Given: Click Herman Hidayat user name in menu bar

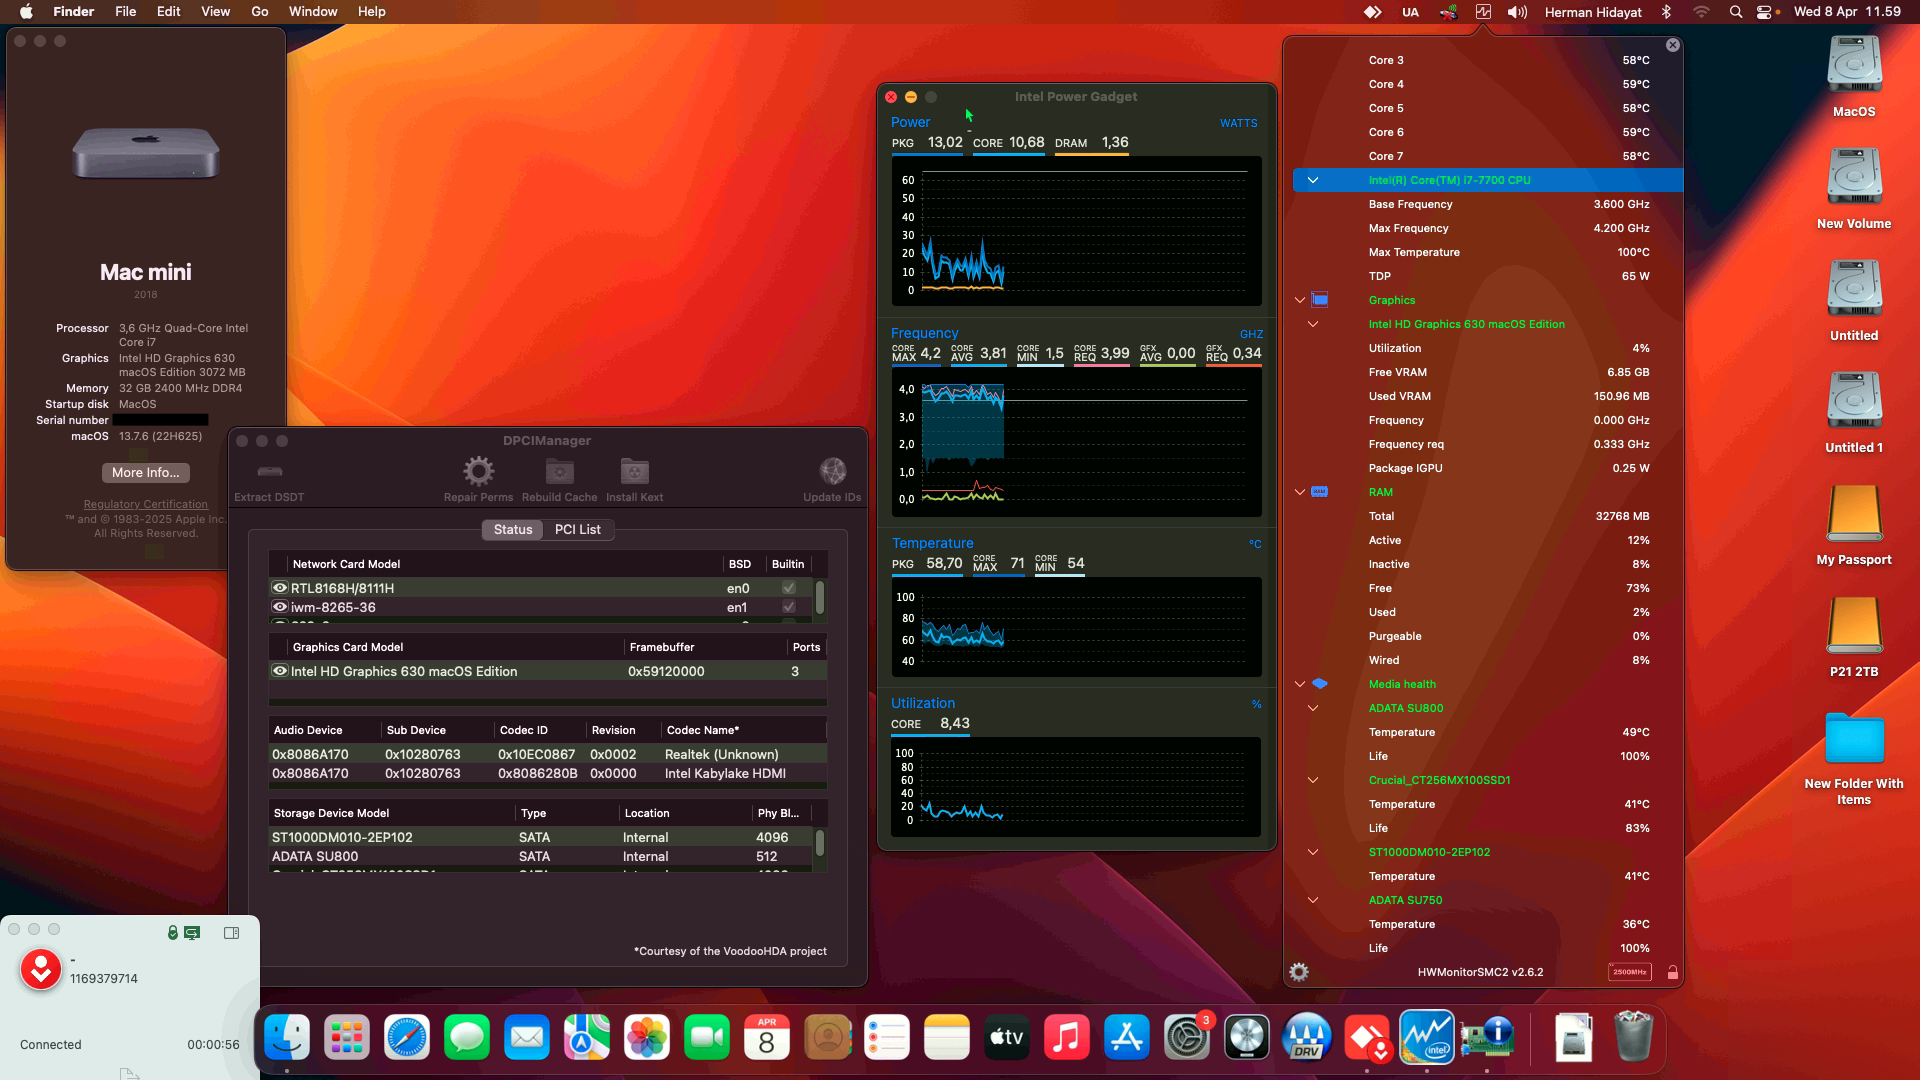Looking at the screenshot, I should click(1593, 12).
